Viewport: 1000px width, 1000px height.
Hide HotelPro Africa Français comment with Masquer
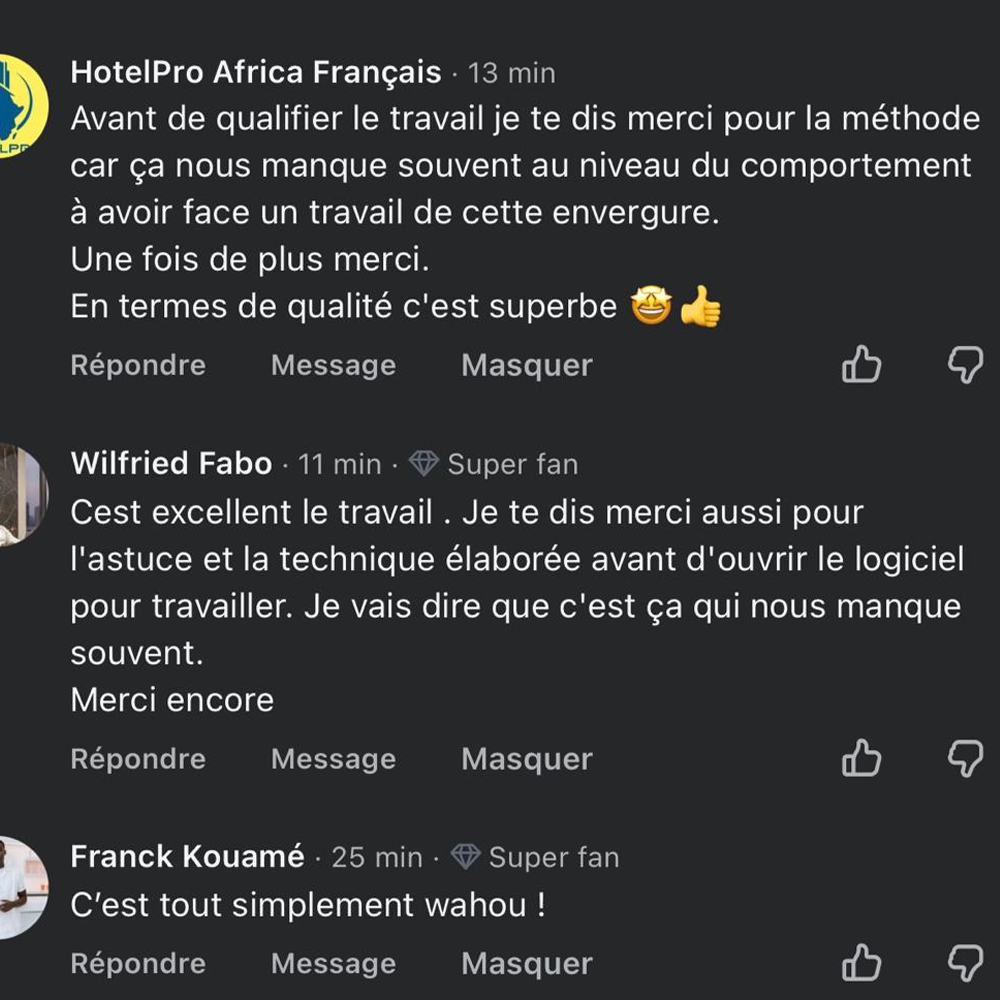526,366
